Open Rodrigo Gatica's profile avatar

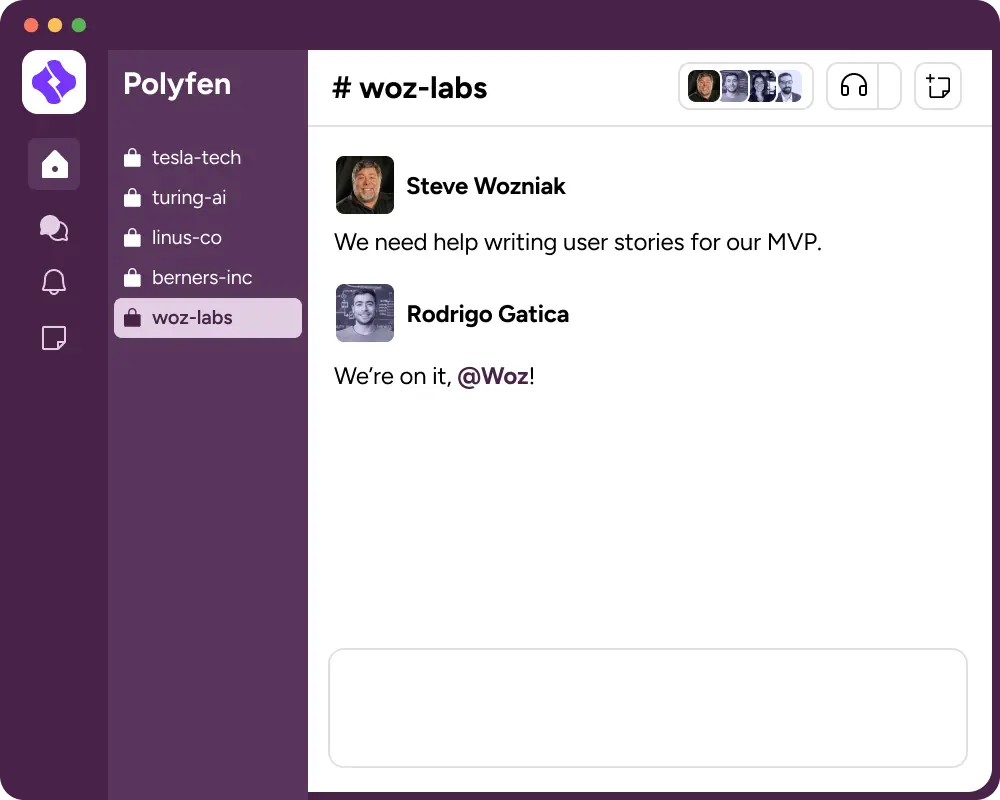pyautogui.click(x=365, y=313)
